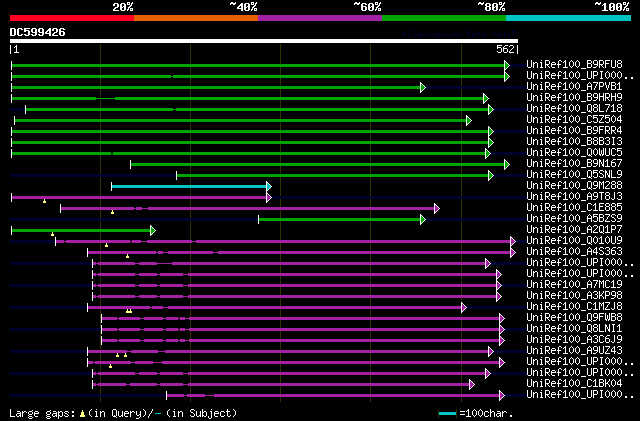Click the green alignment bar for A5BZS9
Viewport: 640px width, 421px height.
pos(340,220)
